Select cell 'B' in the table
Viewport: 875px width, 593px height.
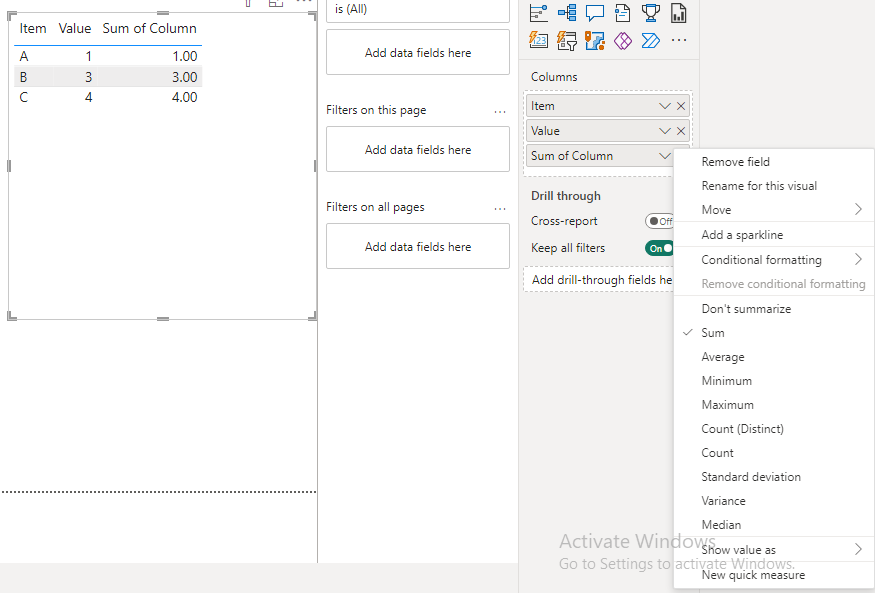point(23,77)
